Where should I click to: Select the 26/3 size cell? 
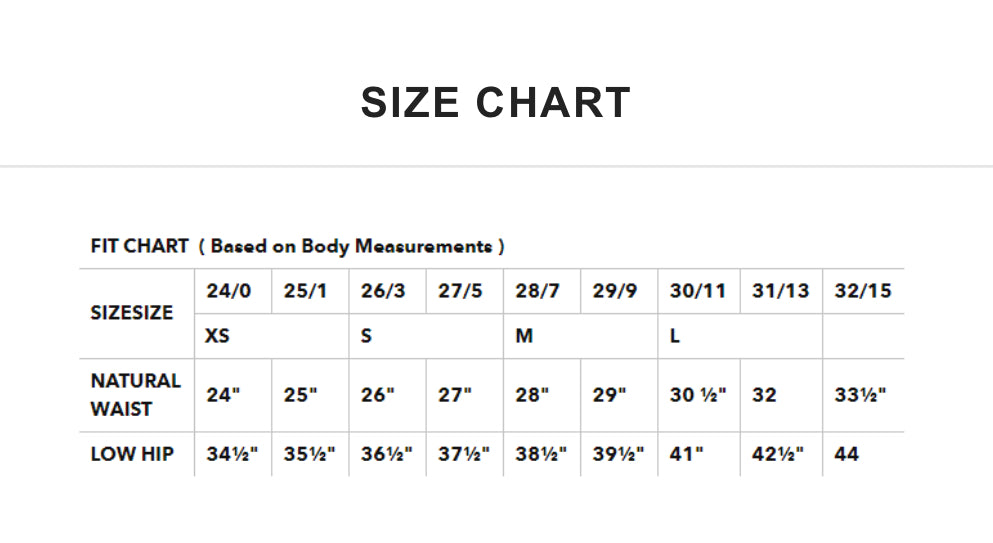(383, 292)
